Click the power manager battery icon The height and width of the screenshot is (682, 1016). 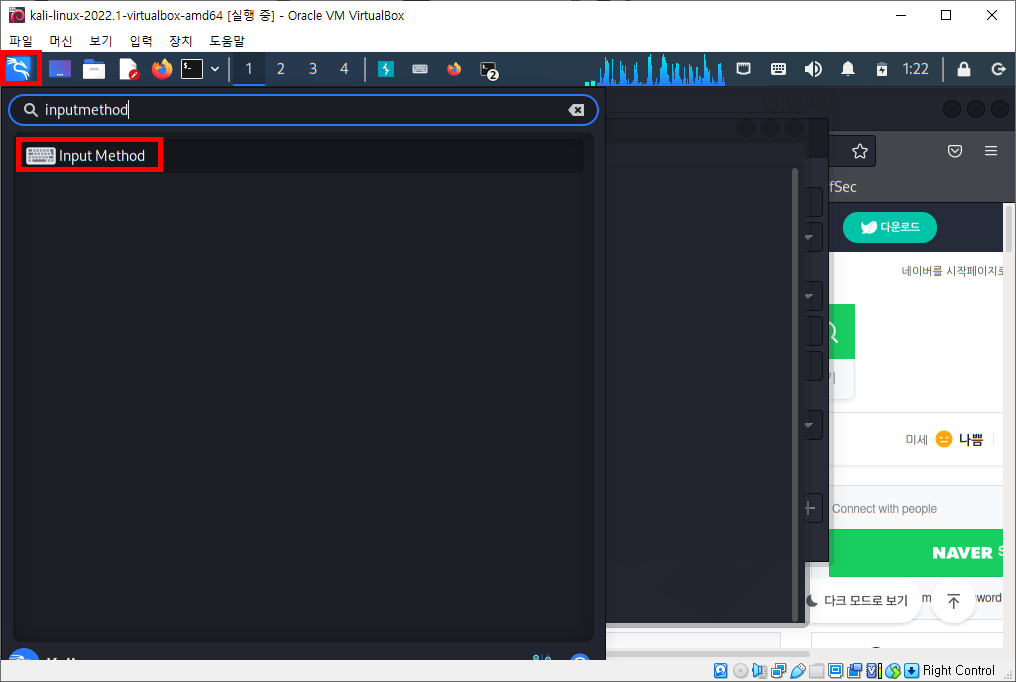click(882, 69)
